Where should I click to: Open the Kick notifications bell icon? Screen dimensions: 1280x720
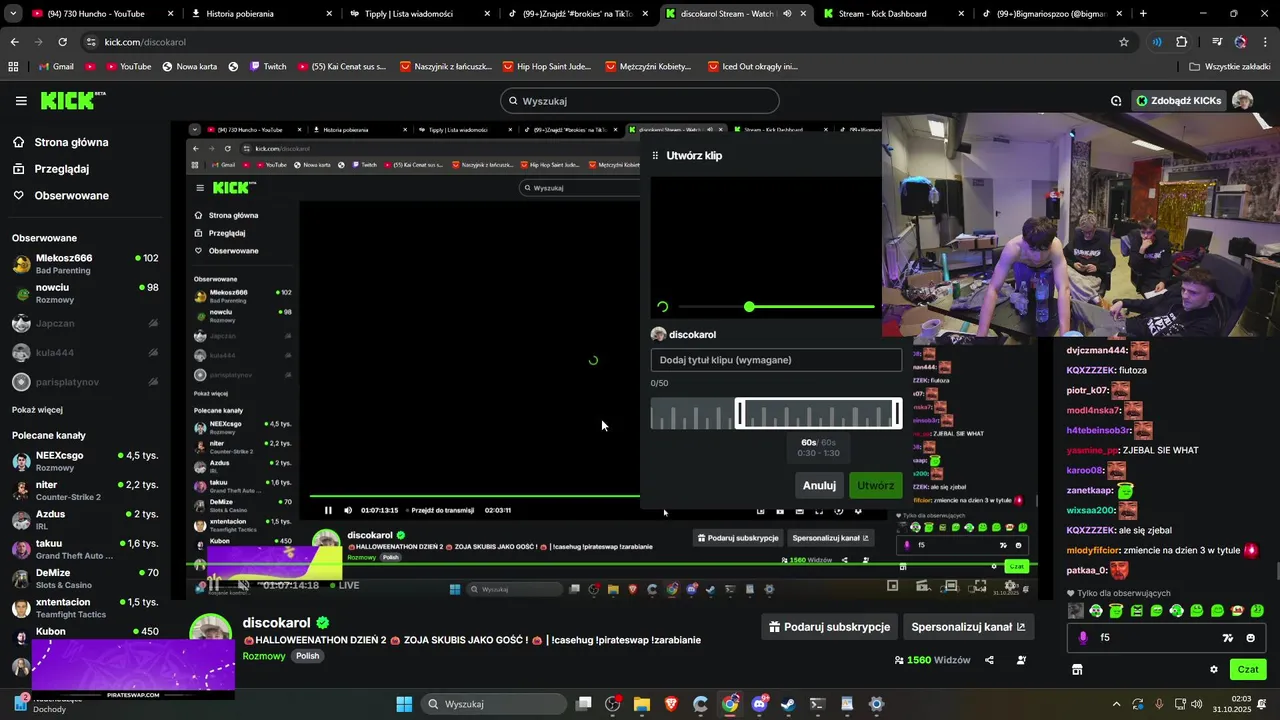[1116, 101]
